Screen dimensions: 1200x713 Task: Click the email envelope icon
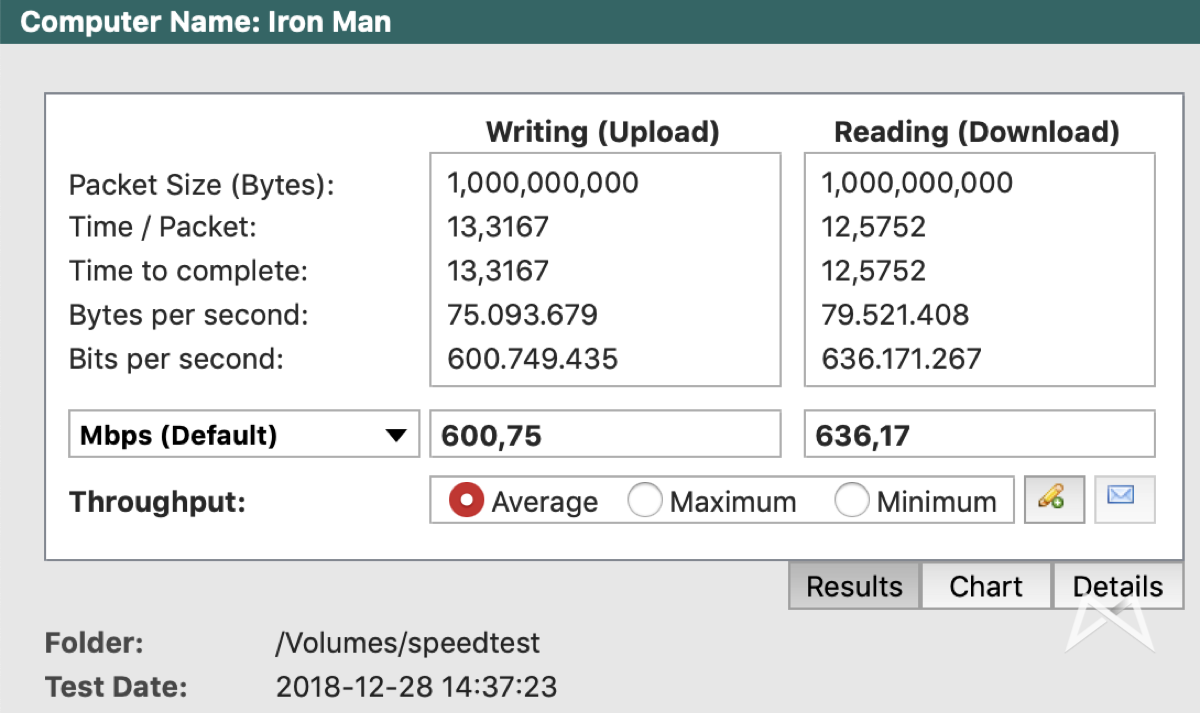(x=1124, y=498)
